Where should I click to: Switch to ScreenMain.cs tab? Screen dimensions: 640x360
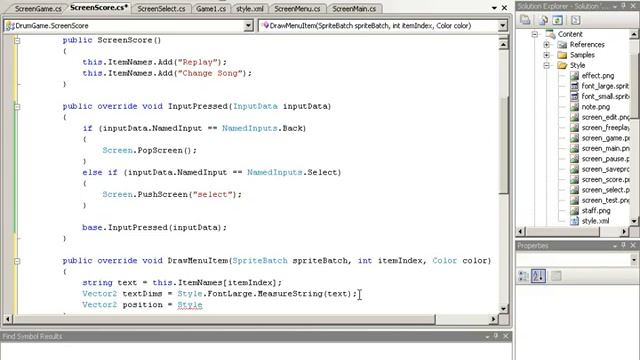click(354, 9)
